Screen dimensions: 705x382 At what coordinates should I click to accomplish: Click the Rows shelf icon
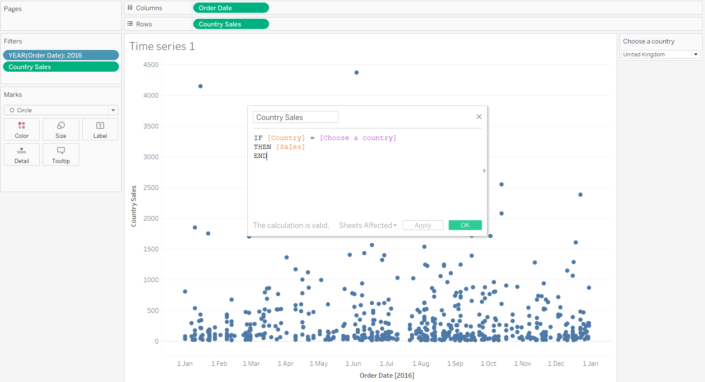[x=130, y=24]
